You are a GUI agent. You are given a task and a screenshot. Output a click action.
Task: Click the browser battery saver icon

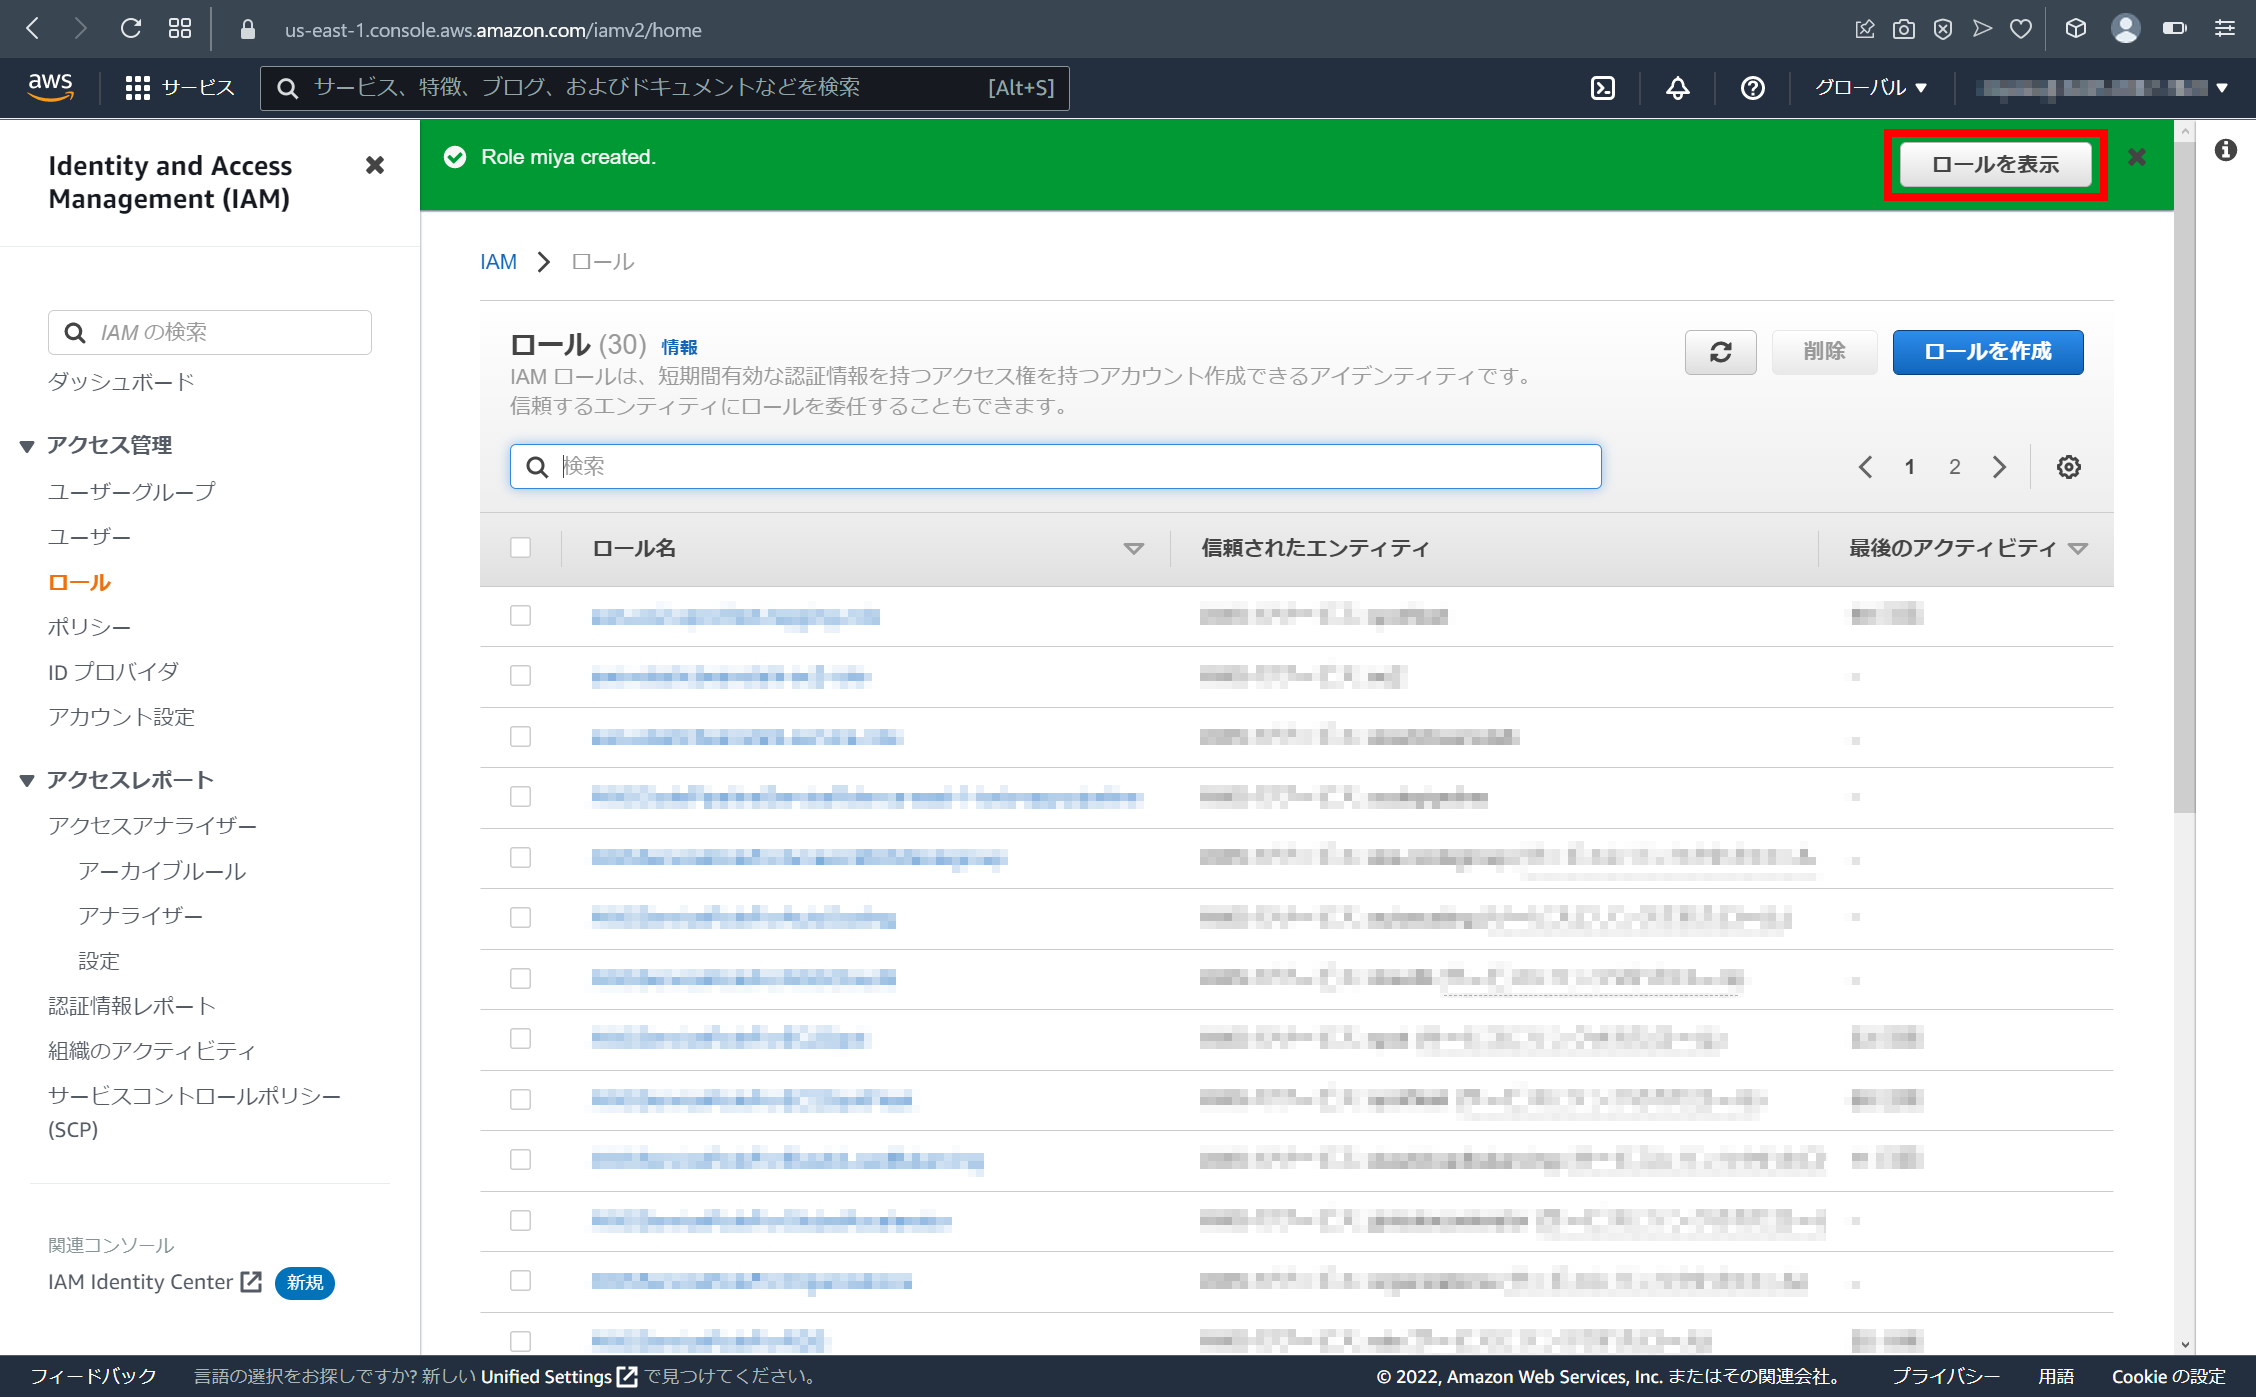pyautogui.click(x=2174, y=29)
